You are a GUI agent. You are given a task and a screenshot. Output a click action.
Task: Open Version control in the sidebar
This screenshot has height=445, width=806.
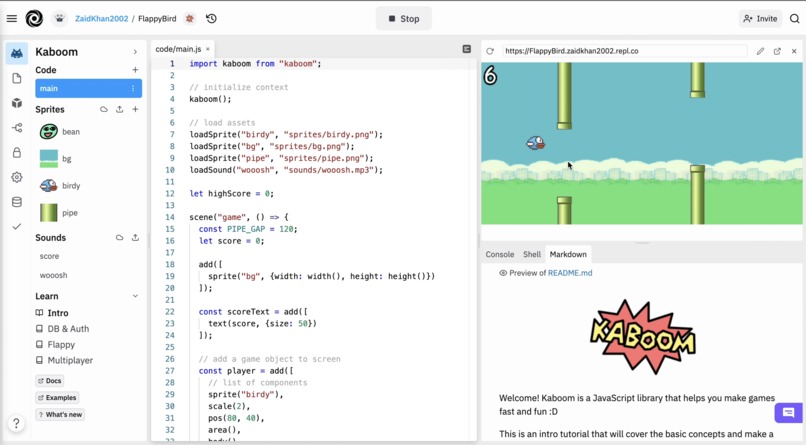16,127
